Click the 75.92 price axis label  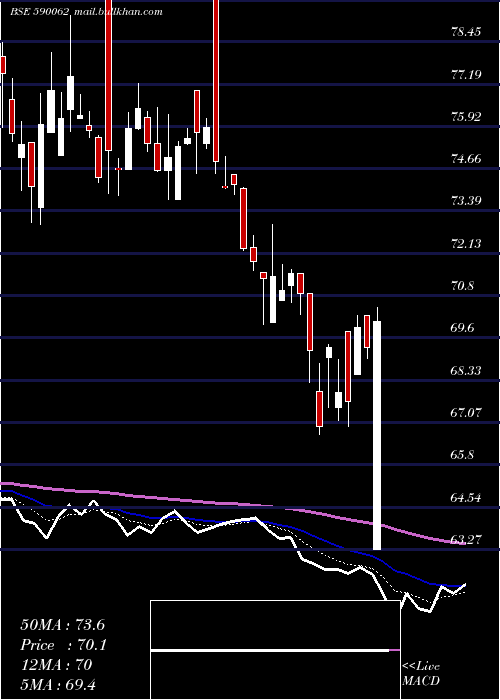point(466,117)
